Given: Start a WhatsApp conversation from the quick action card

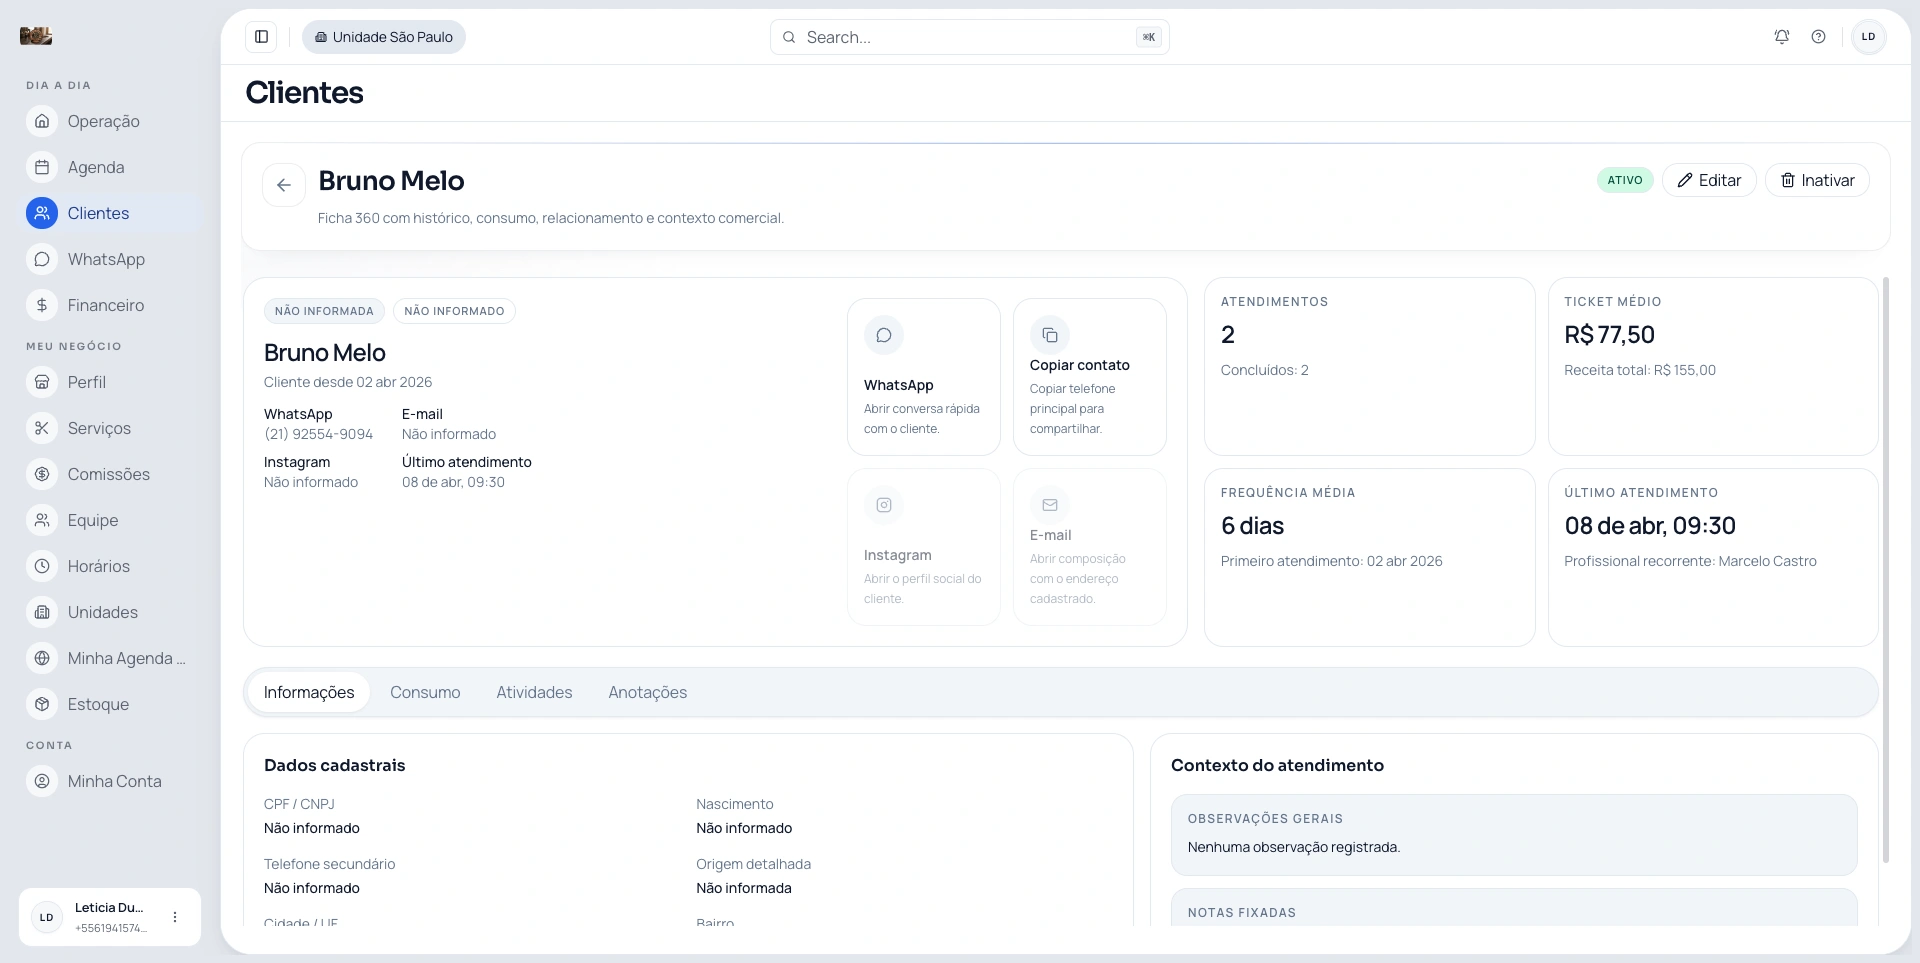Looking at the screenshot, I should [x=922, y=377].
